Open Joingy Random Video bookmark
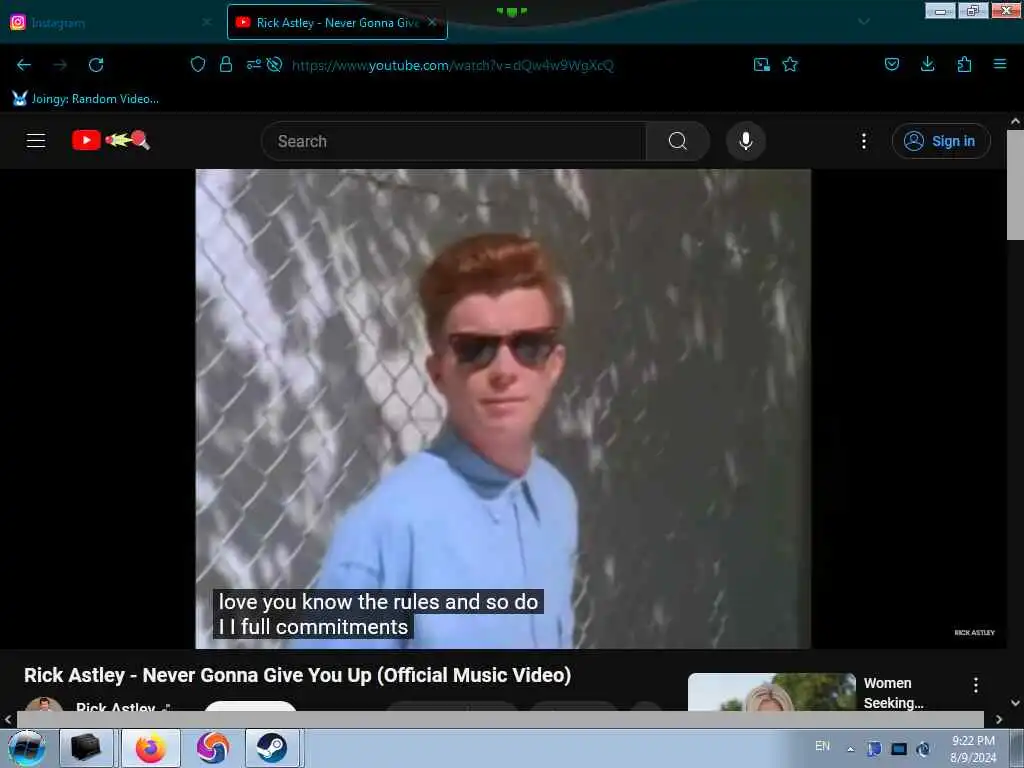Viewport: 1024px width, 768px height. pos(86,99)
